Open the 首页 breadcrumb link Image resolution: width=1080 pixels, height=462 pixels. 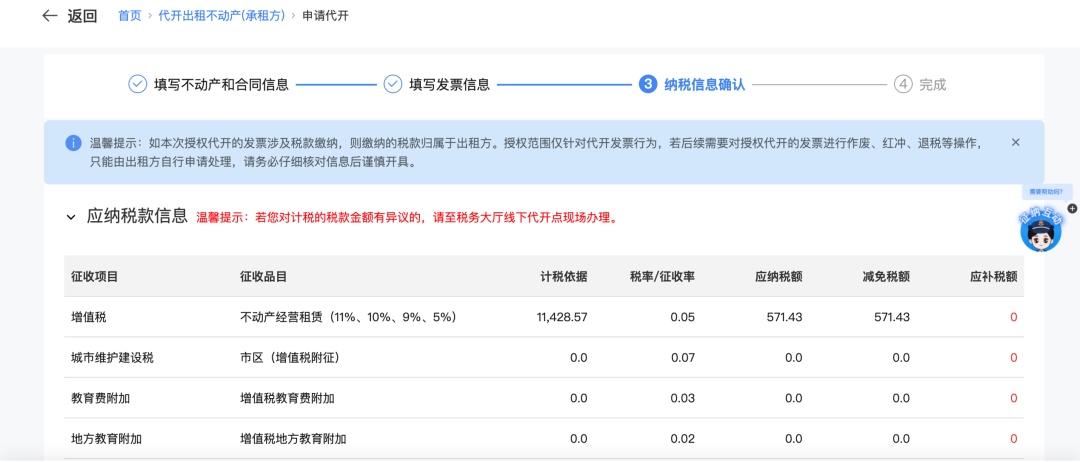pos(129,16)
